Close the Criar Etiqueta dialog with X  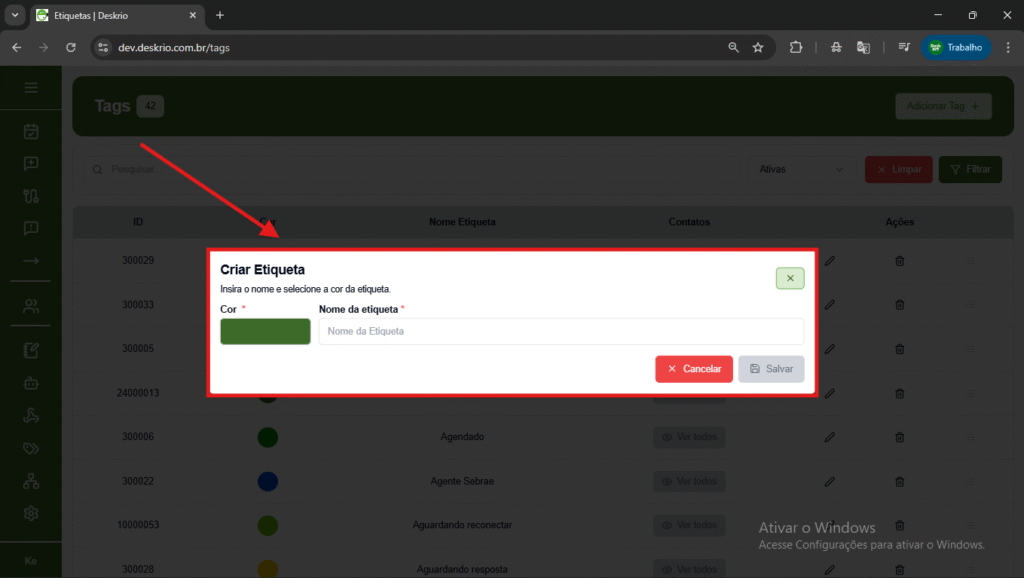(789, 278)
